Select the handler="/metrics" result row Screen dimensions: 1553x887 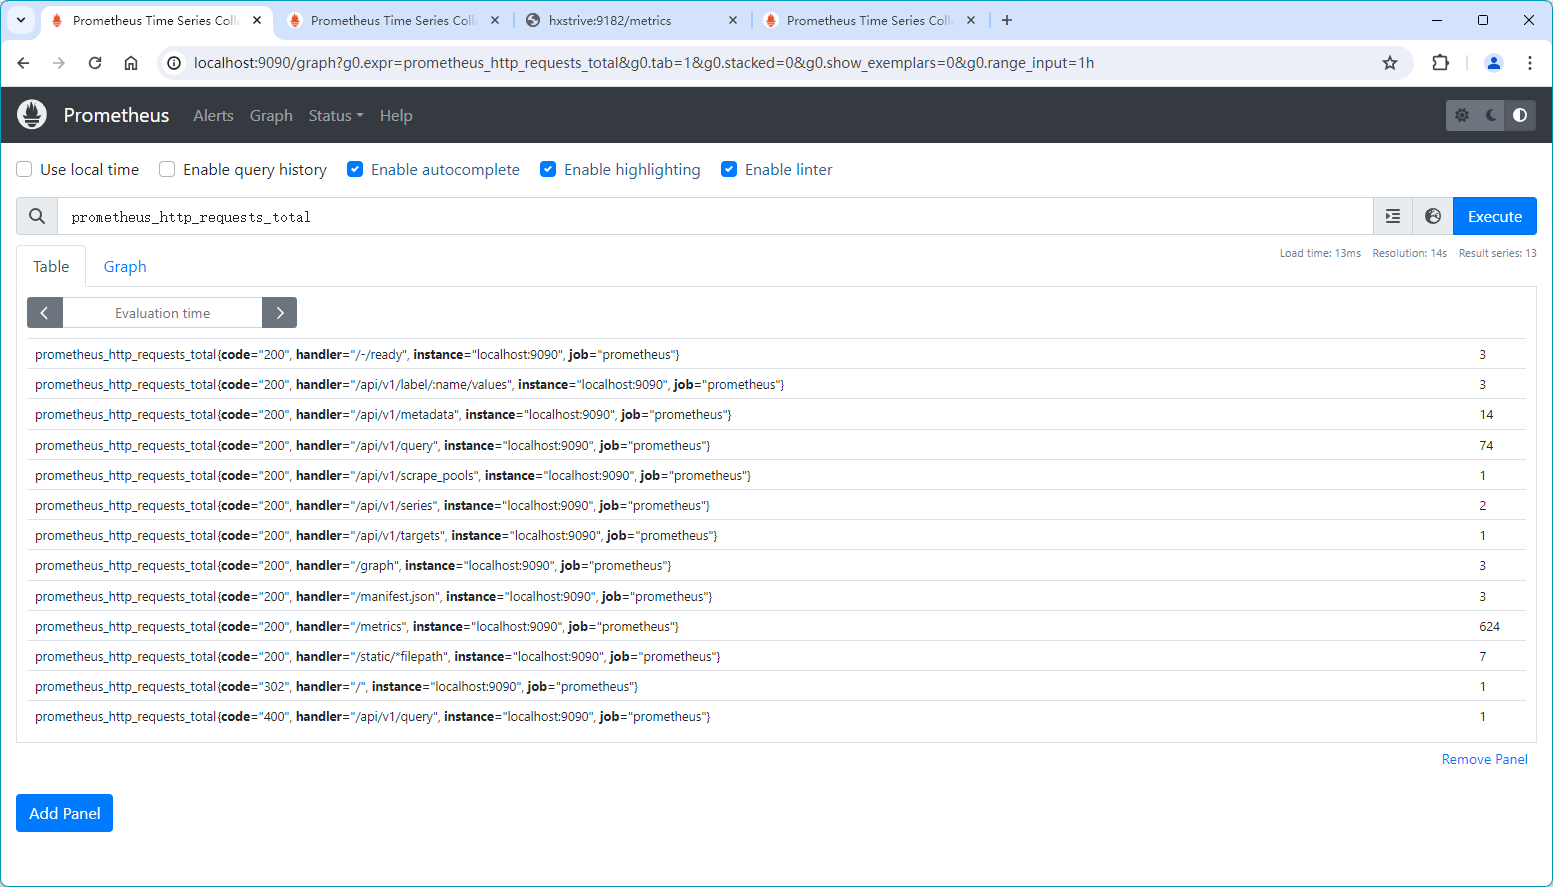pyautogui.click(x=776, y=626)
